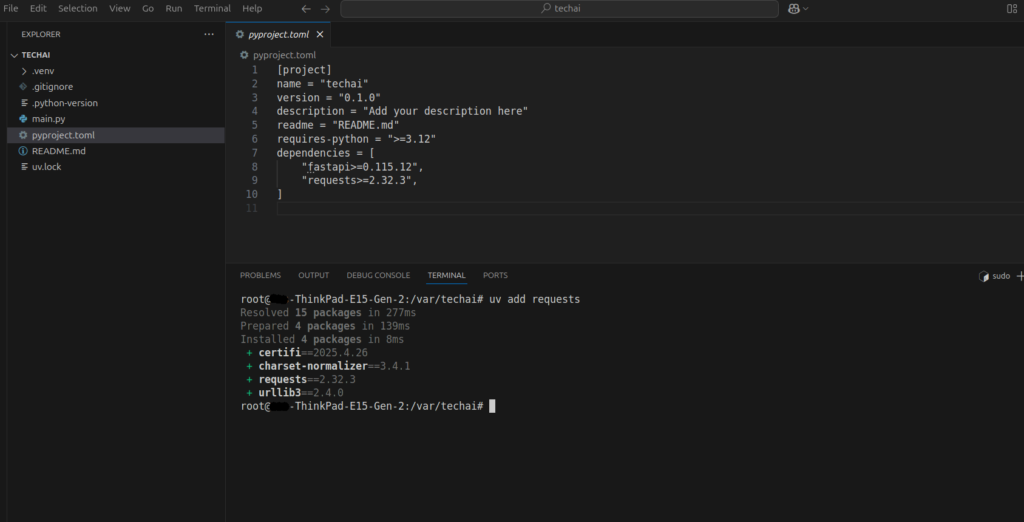Viewport: 1024px width, 522px height.
Task: Click the info icon beside README.md
Action: click(24, 151)
